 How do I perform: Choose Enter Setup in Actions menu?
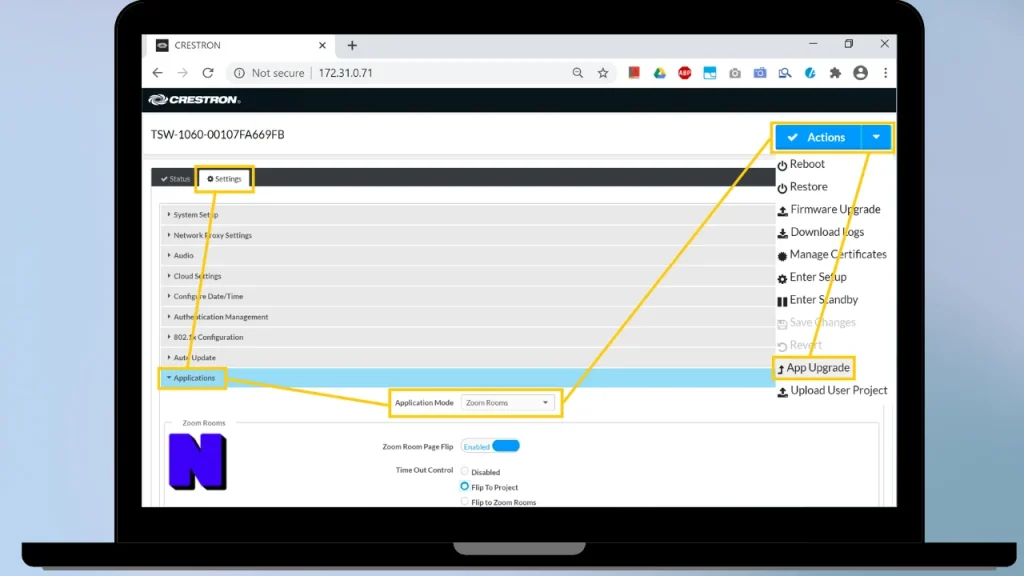coord(812,277)
